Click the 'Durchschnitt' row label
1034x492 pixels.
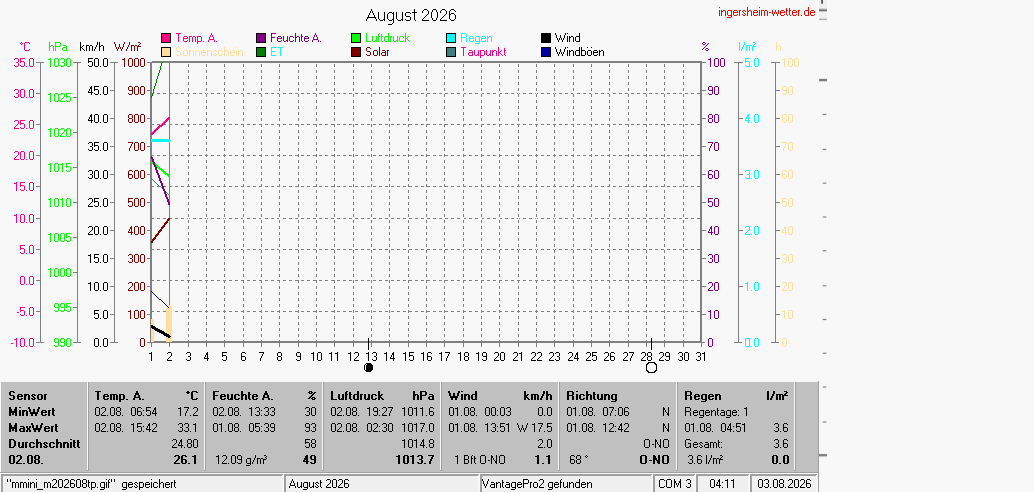pos(44,443)
